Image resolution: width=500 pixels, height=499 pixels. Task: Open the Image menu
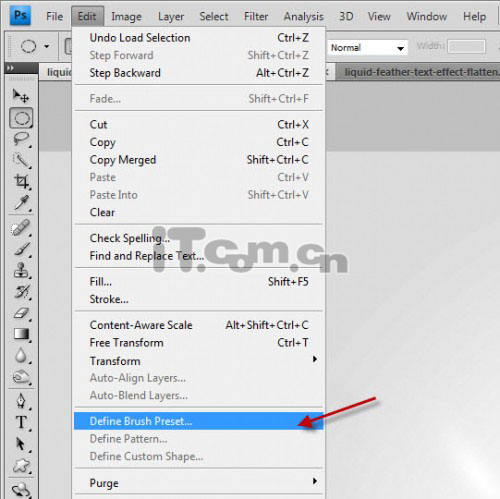126,16
